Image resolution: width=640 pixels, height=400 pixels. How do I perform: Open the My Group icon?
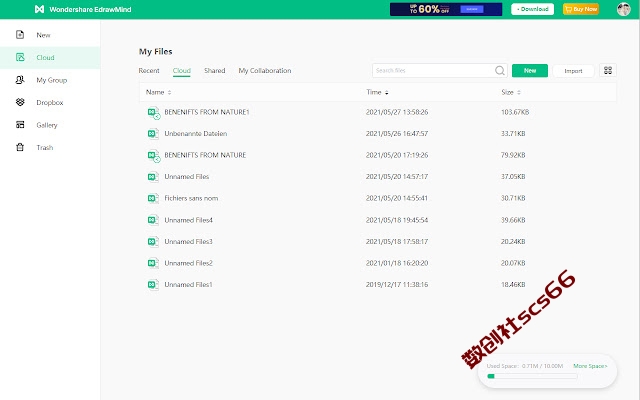(x=20, y=80)
